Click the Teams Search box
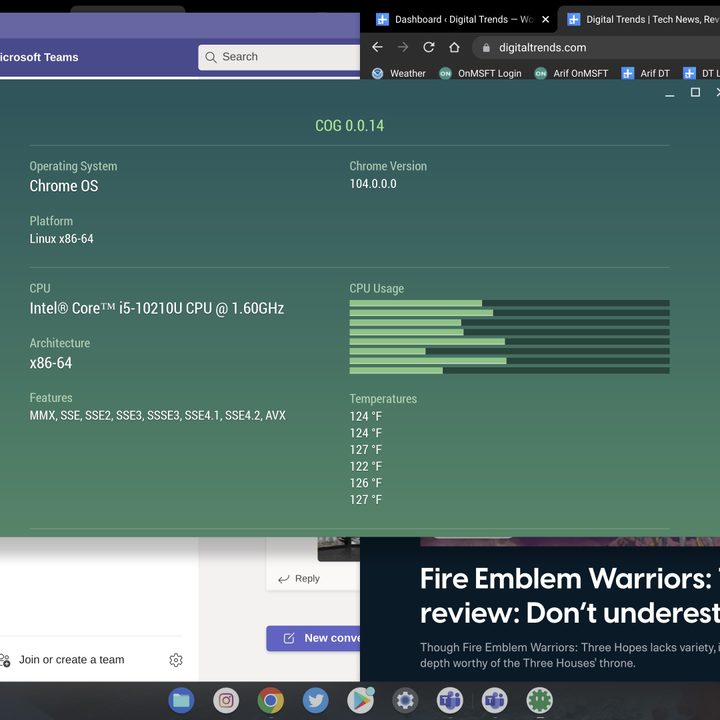720x720 pixels. [279, 57]
